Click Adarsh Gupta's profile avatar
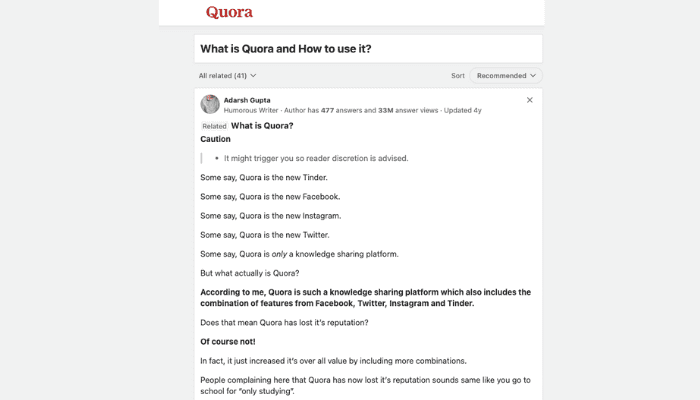 (x=210, y=105)
